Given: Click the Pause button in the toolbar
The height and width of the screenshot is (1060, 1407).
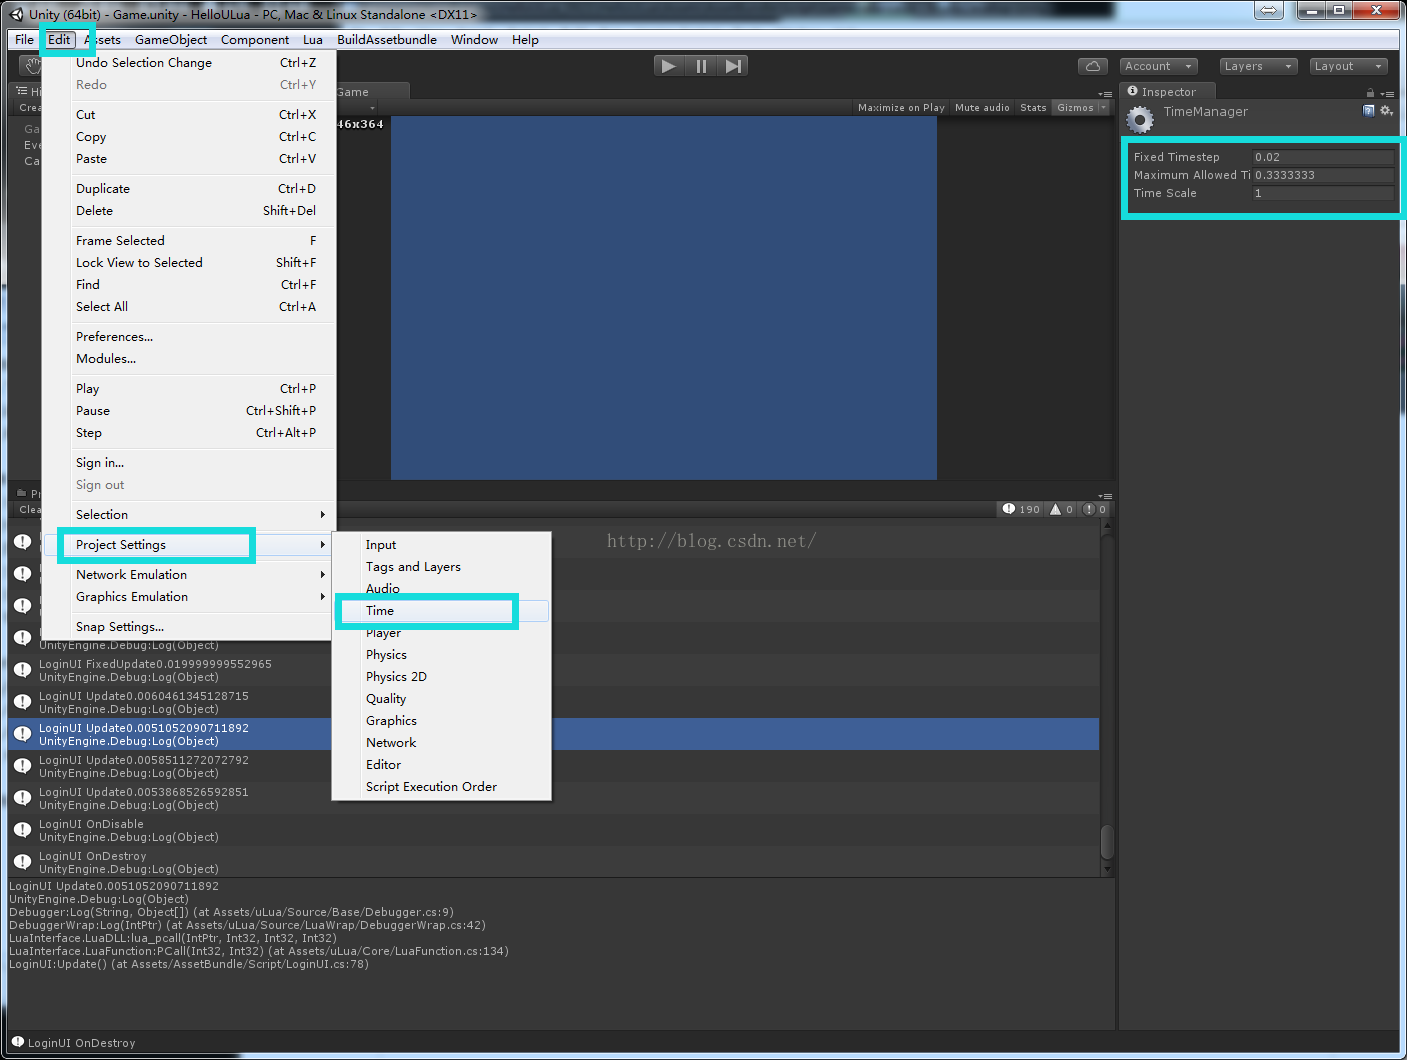Looking at the screenshot, I should click(x=701, y=66).
